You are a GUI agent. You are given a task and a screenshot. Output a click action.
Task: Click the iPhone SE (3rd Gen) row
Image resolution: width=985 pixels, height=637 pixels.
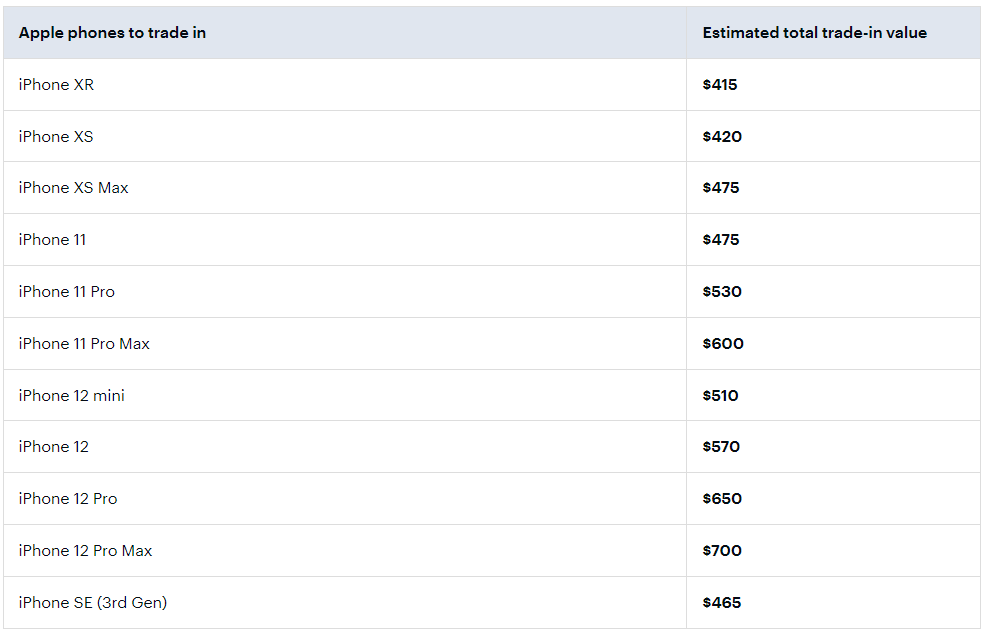click(491, 603)
